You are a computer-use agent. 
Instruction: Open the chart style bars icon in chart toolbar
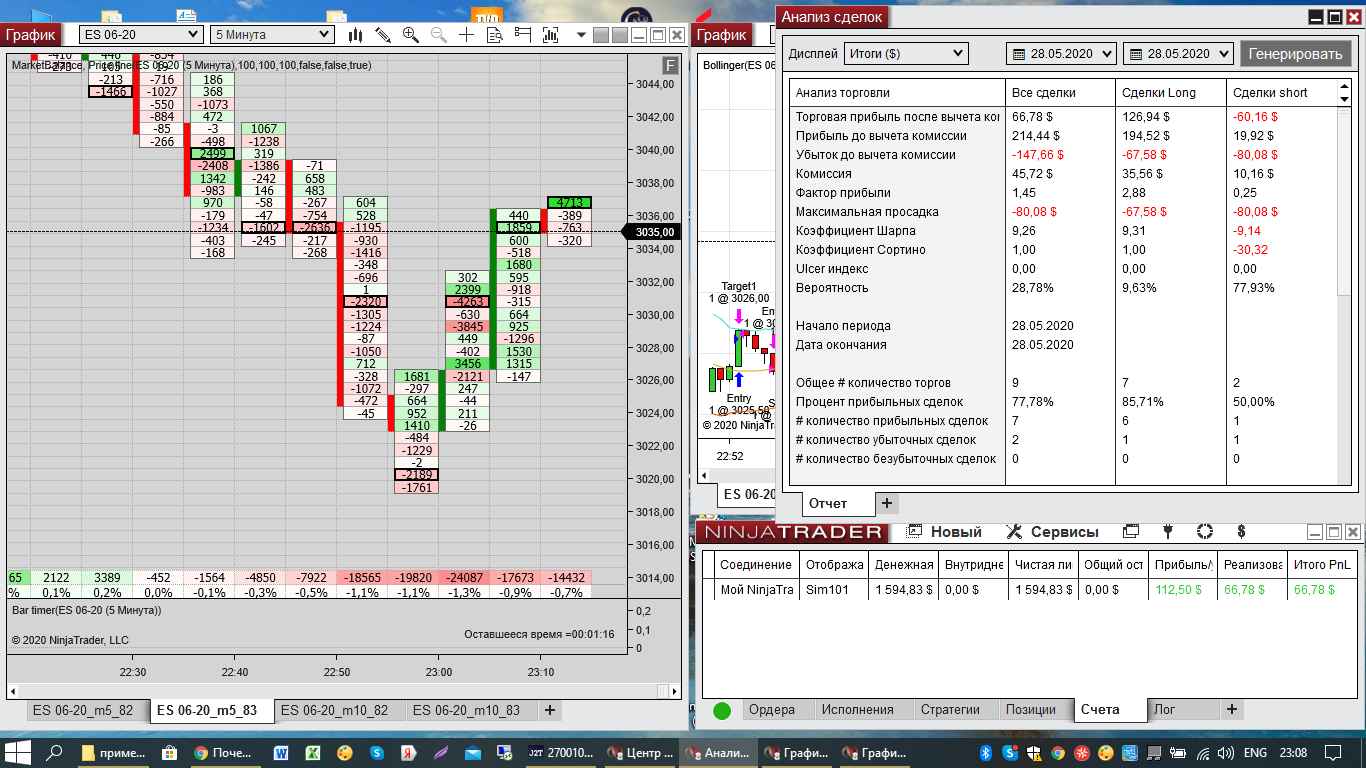tap(355, 35)
